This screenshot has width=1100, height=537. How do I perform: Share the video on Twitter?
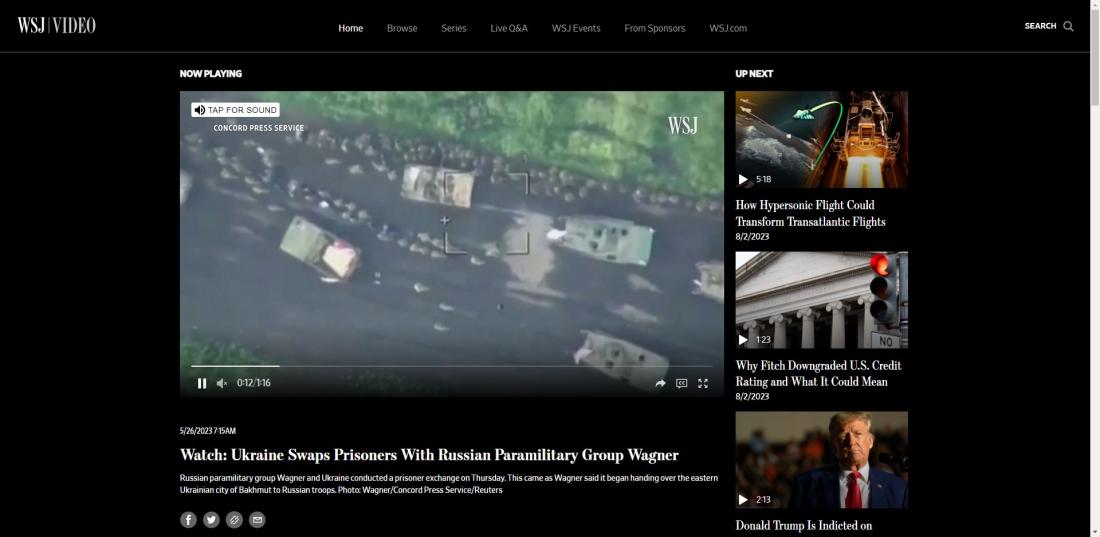pyautogui.click(x=211, y=519)
